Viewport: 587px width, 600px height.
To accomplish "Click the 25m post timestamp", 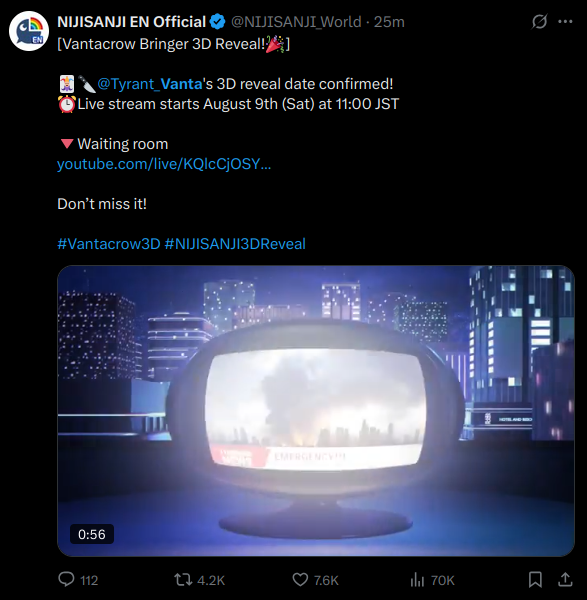I will click(389, 22).
